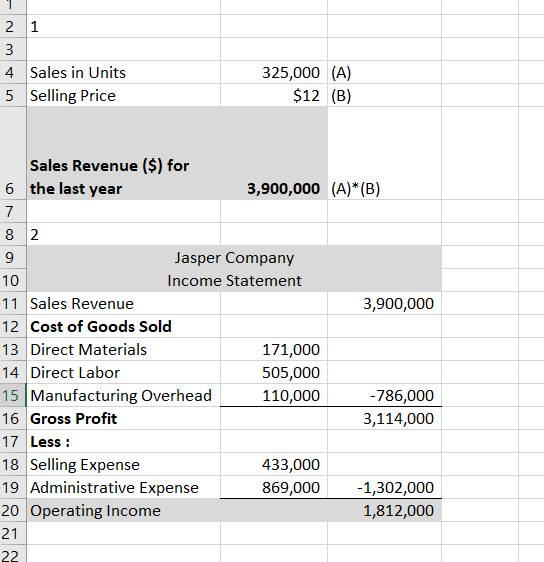This screenshot has width=544, height=562.
Task: Select the bold 3,900,000 revenue result cell
Action: [274, 153]
